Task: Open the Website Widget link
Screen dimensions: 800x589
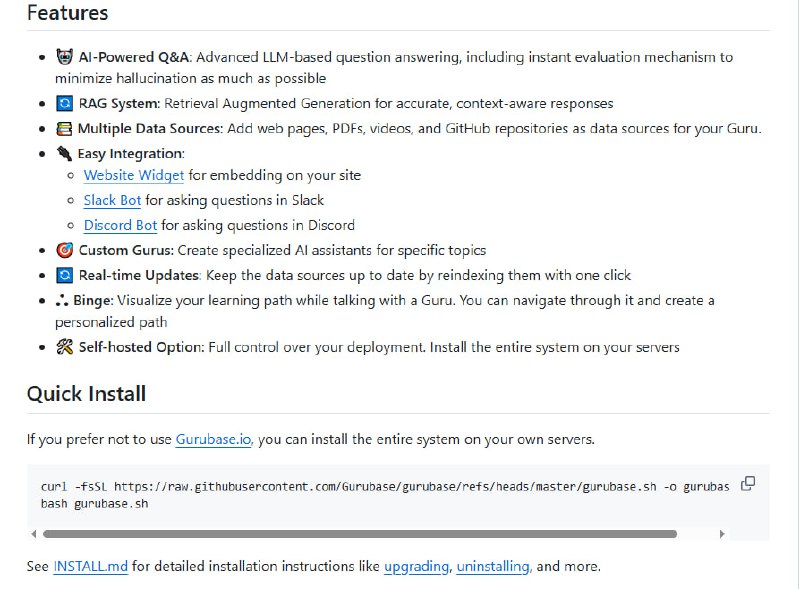Action: click(134, 175)
